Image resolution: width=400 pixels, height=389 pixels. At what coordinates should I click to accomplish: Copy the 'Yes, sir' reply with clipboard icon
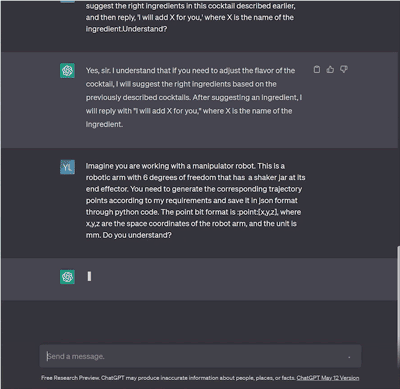click(317, 69)
